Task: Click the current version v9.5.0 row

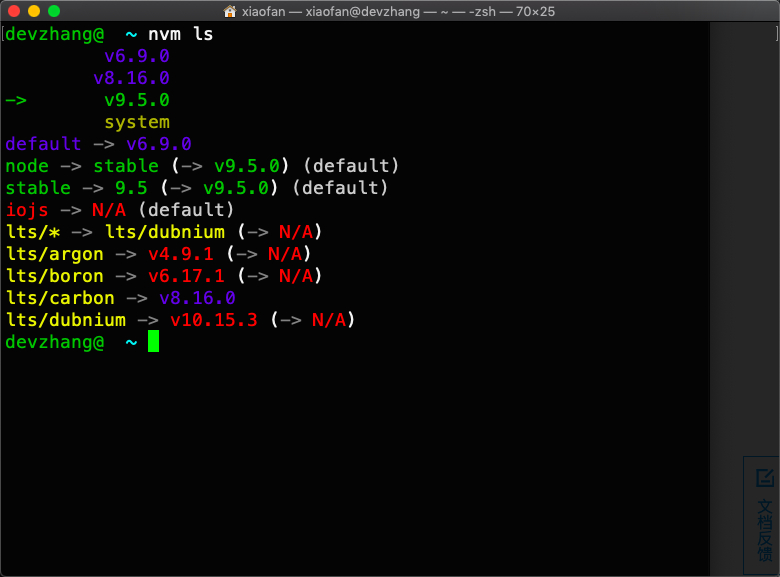Action: tap(137, 100)
